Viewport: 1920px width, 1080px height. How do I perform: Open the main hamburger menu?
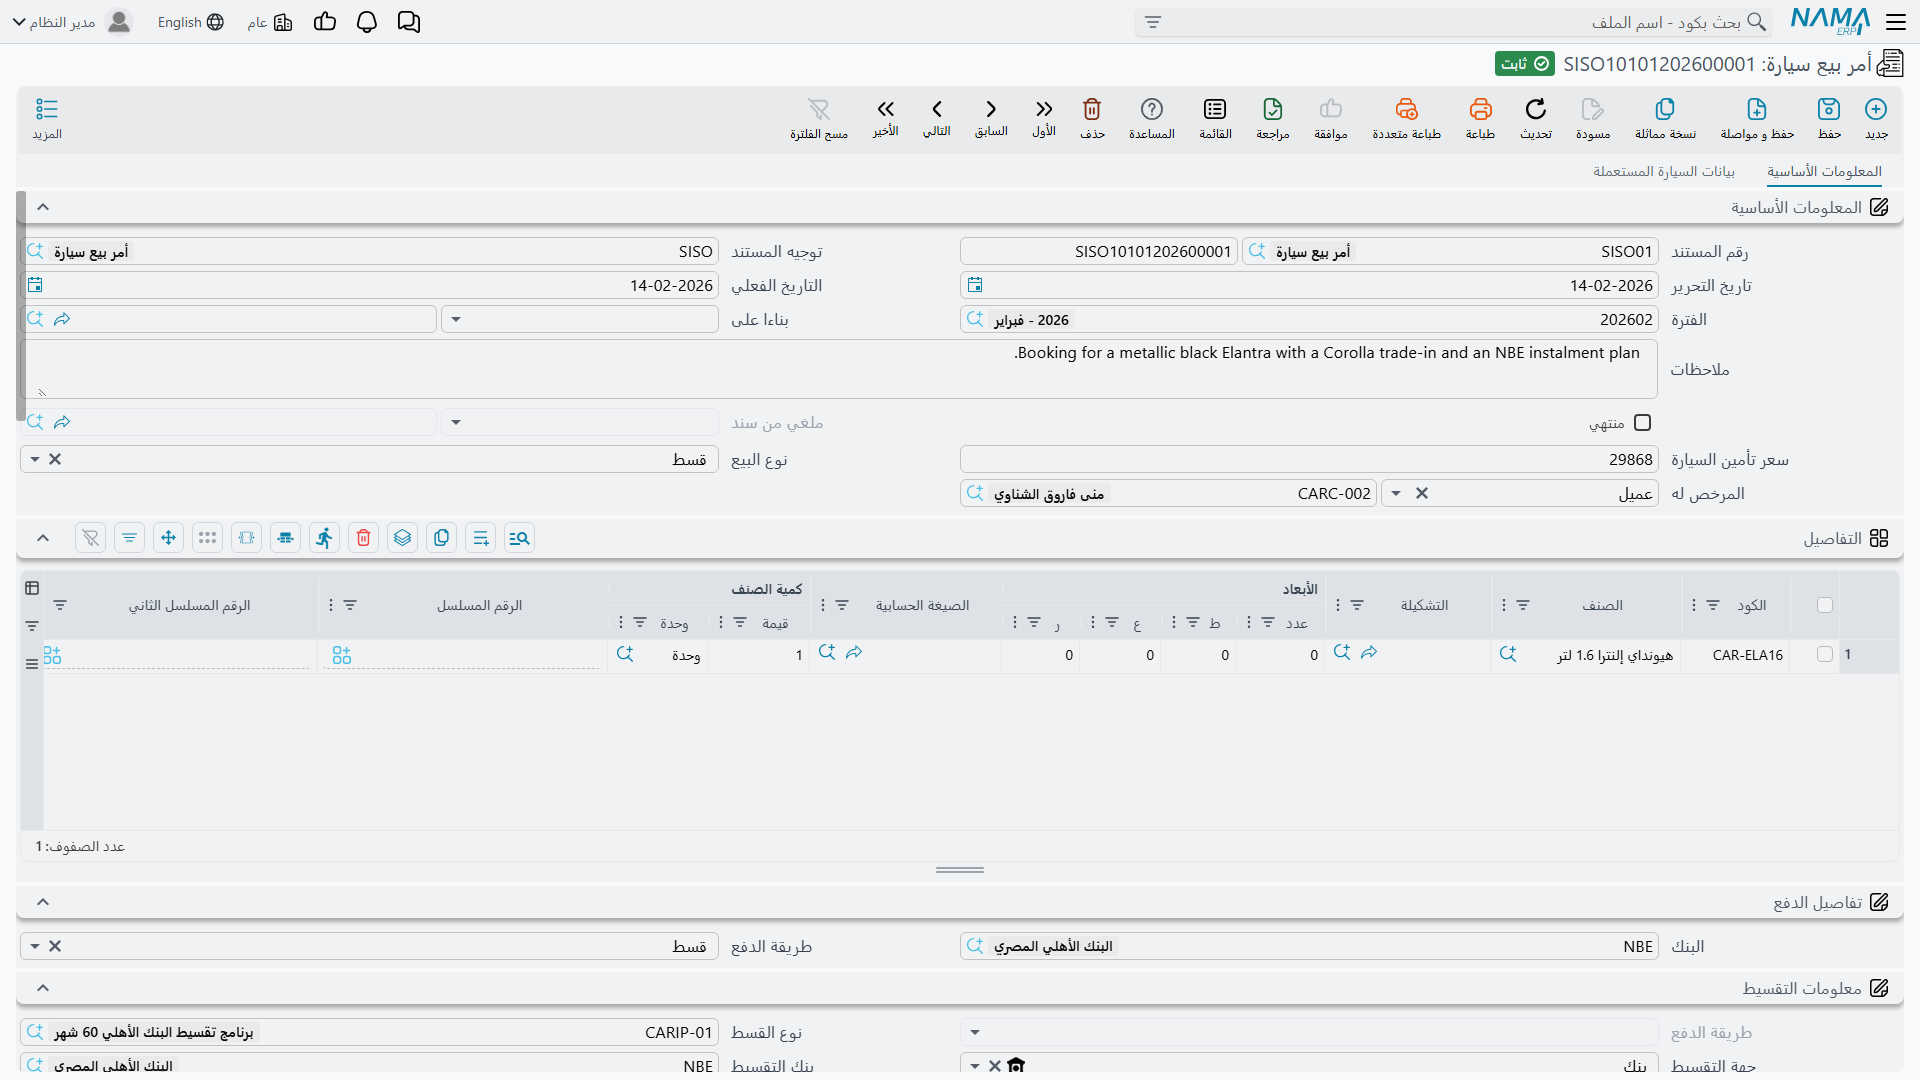pyautogui.click(x=1896, y=22)
